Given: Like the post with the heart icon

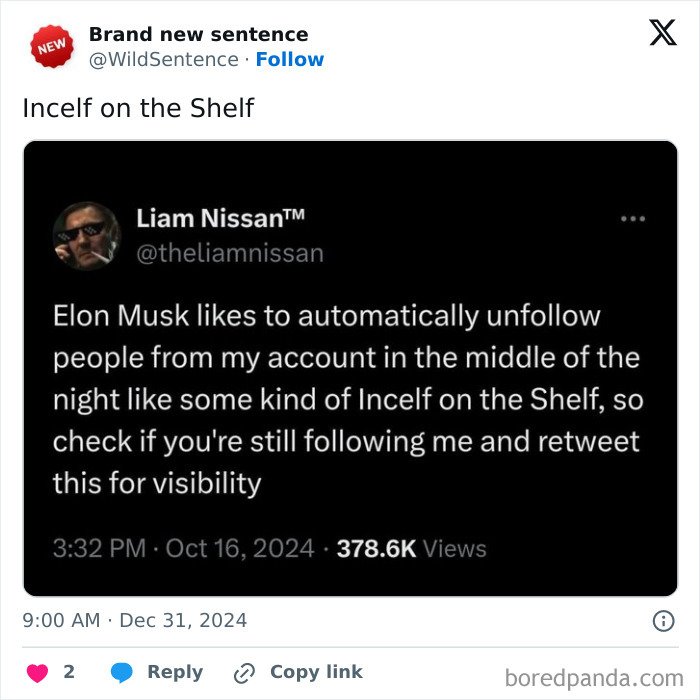Looking at the screenshot, I should [38, 673].
